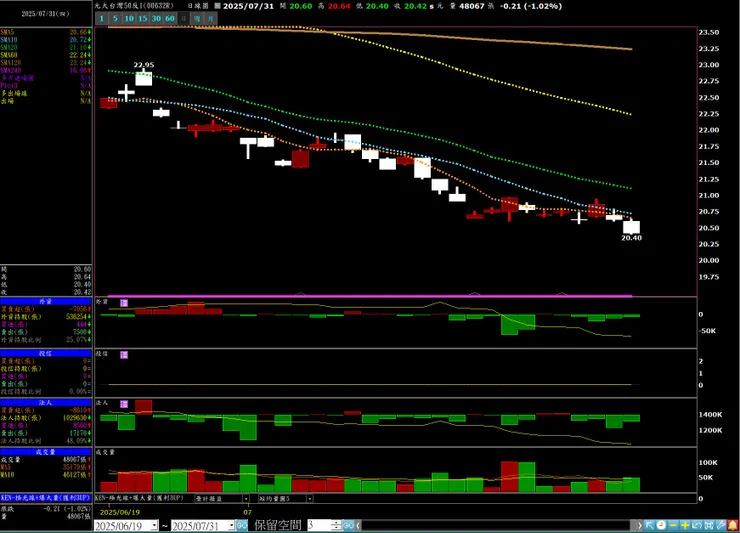Select the 30-minute timeframe button
Screen dimensions: 740x533
pyautogui.click(x=156, y=18)
